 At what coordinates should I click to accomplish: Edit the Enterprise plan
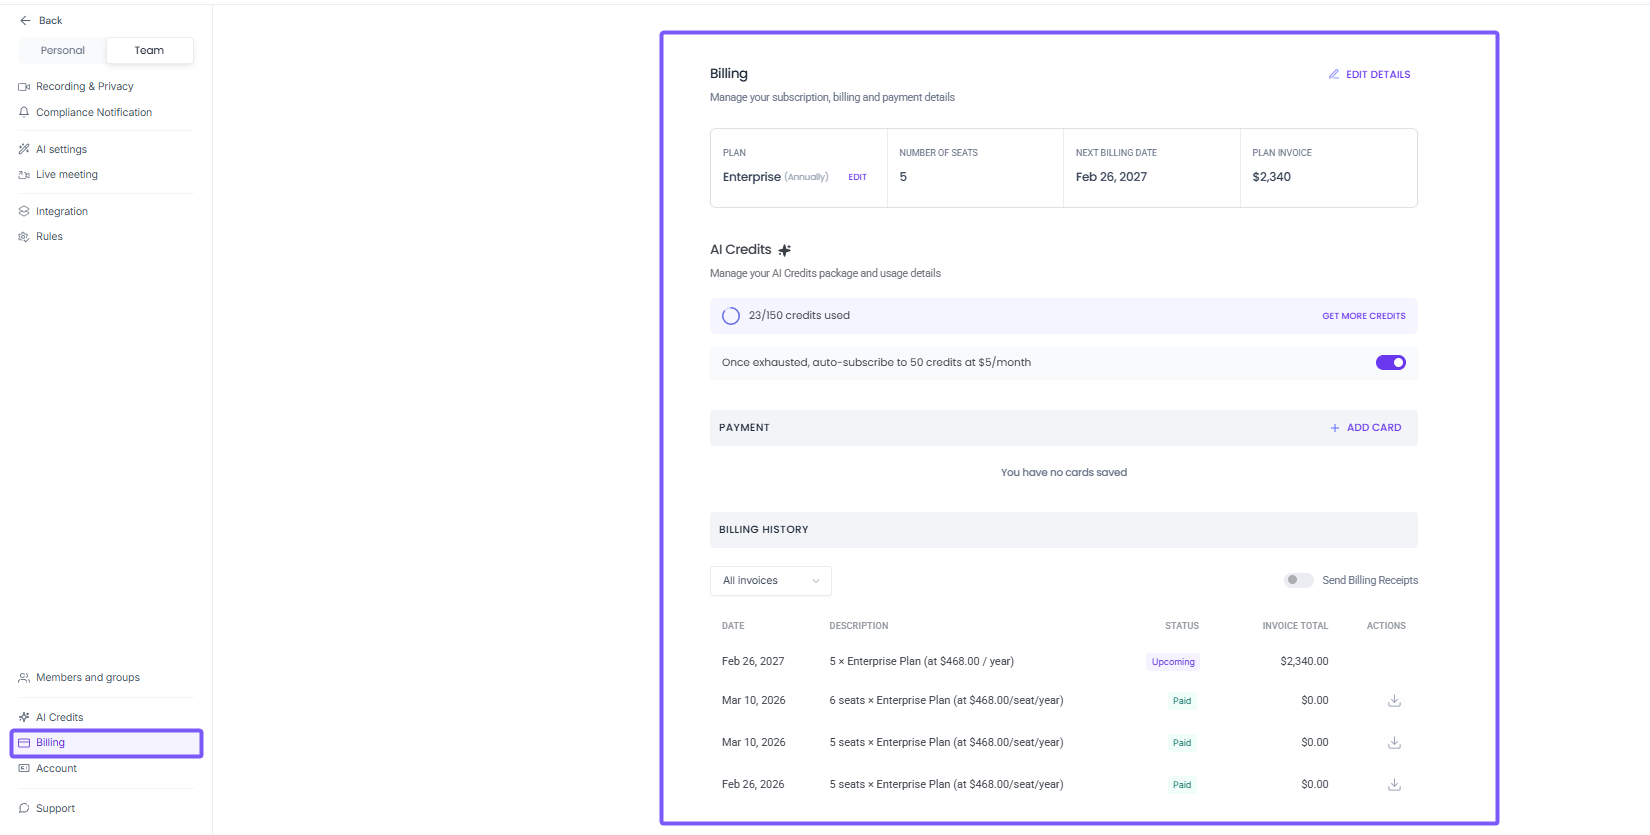(x=857, y=177)
